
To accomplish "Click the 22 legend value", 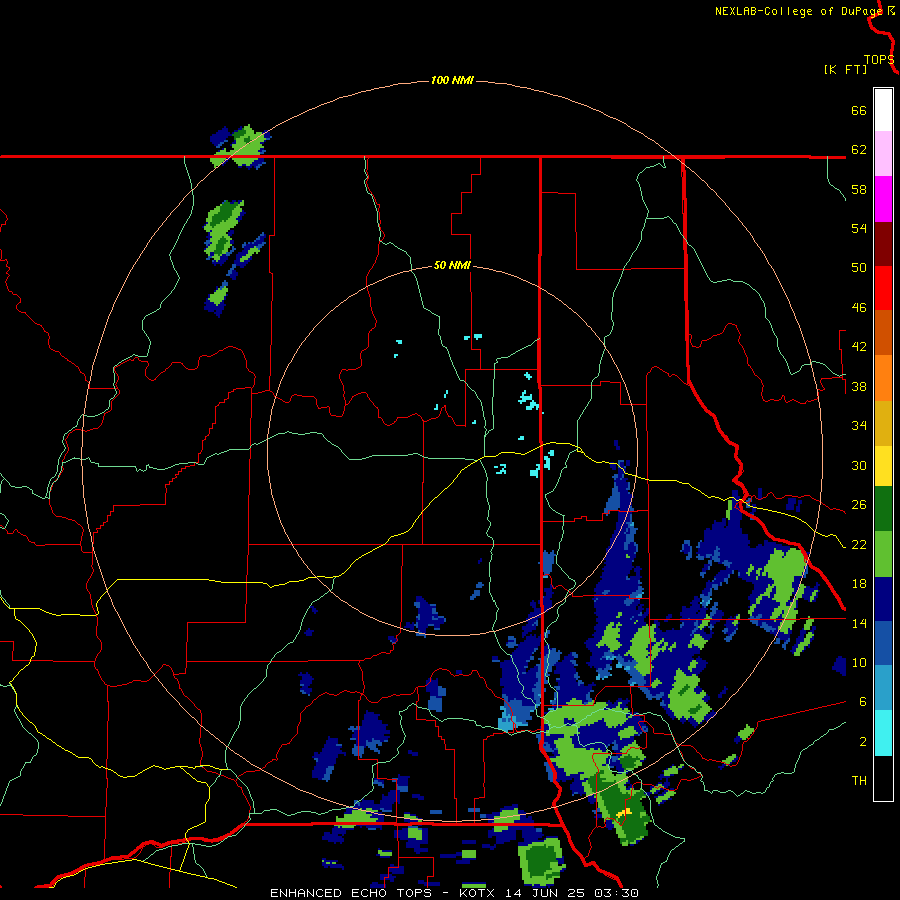I will pyautogui.click(x=859, y=544).
